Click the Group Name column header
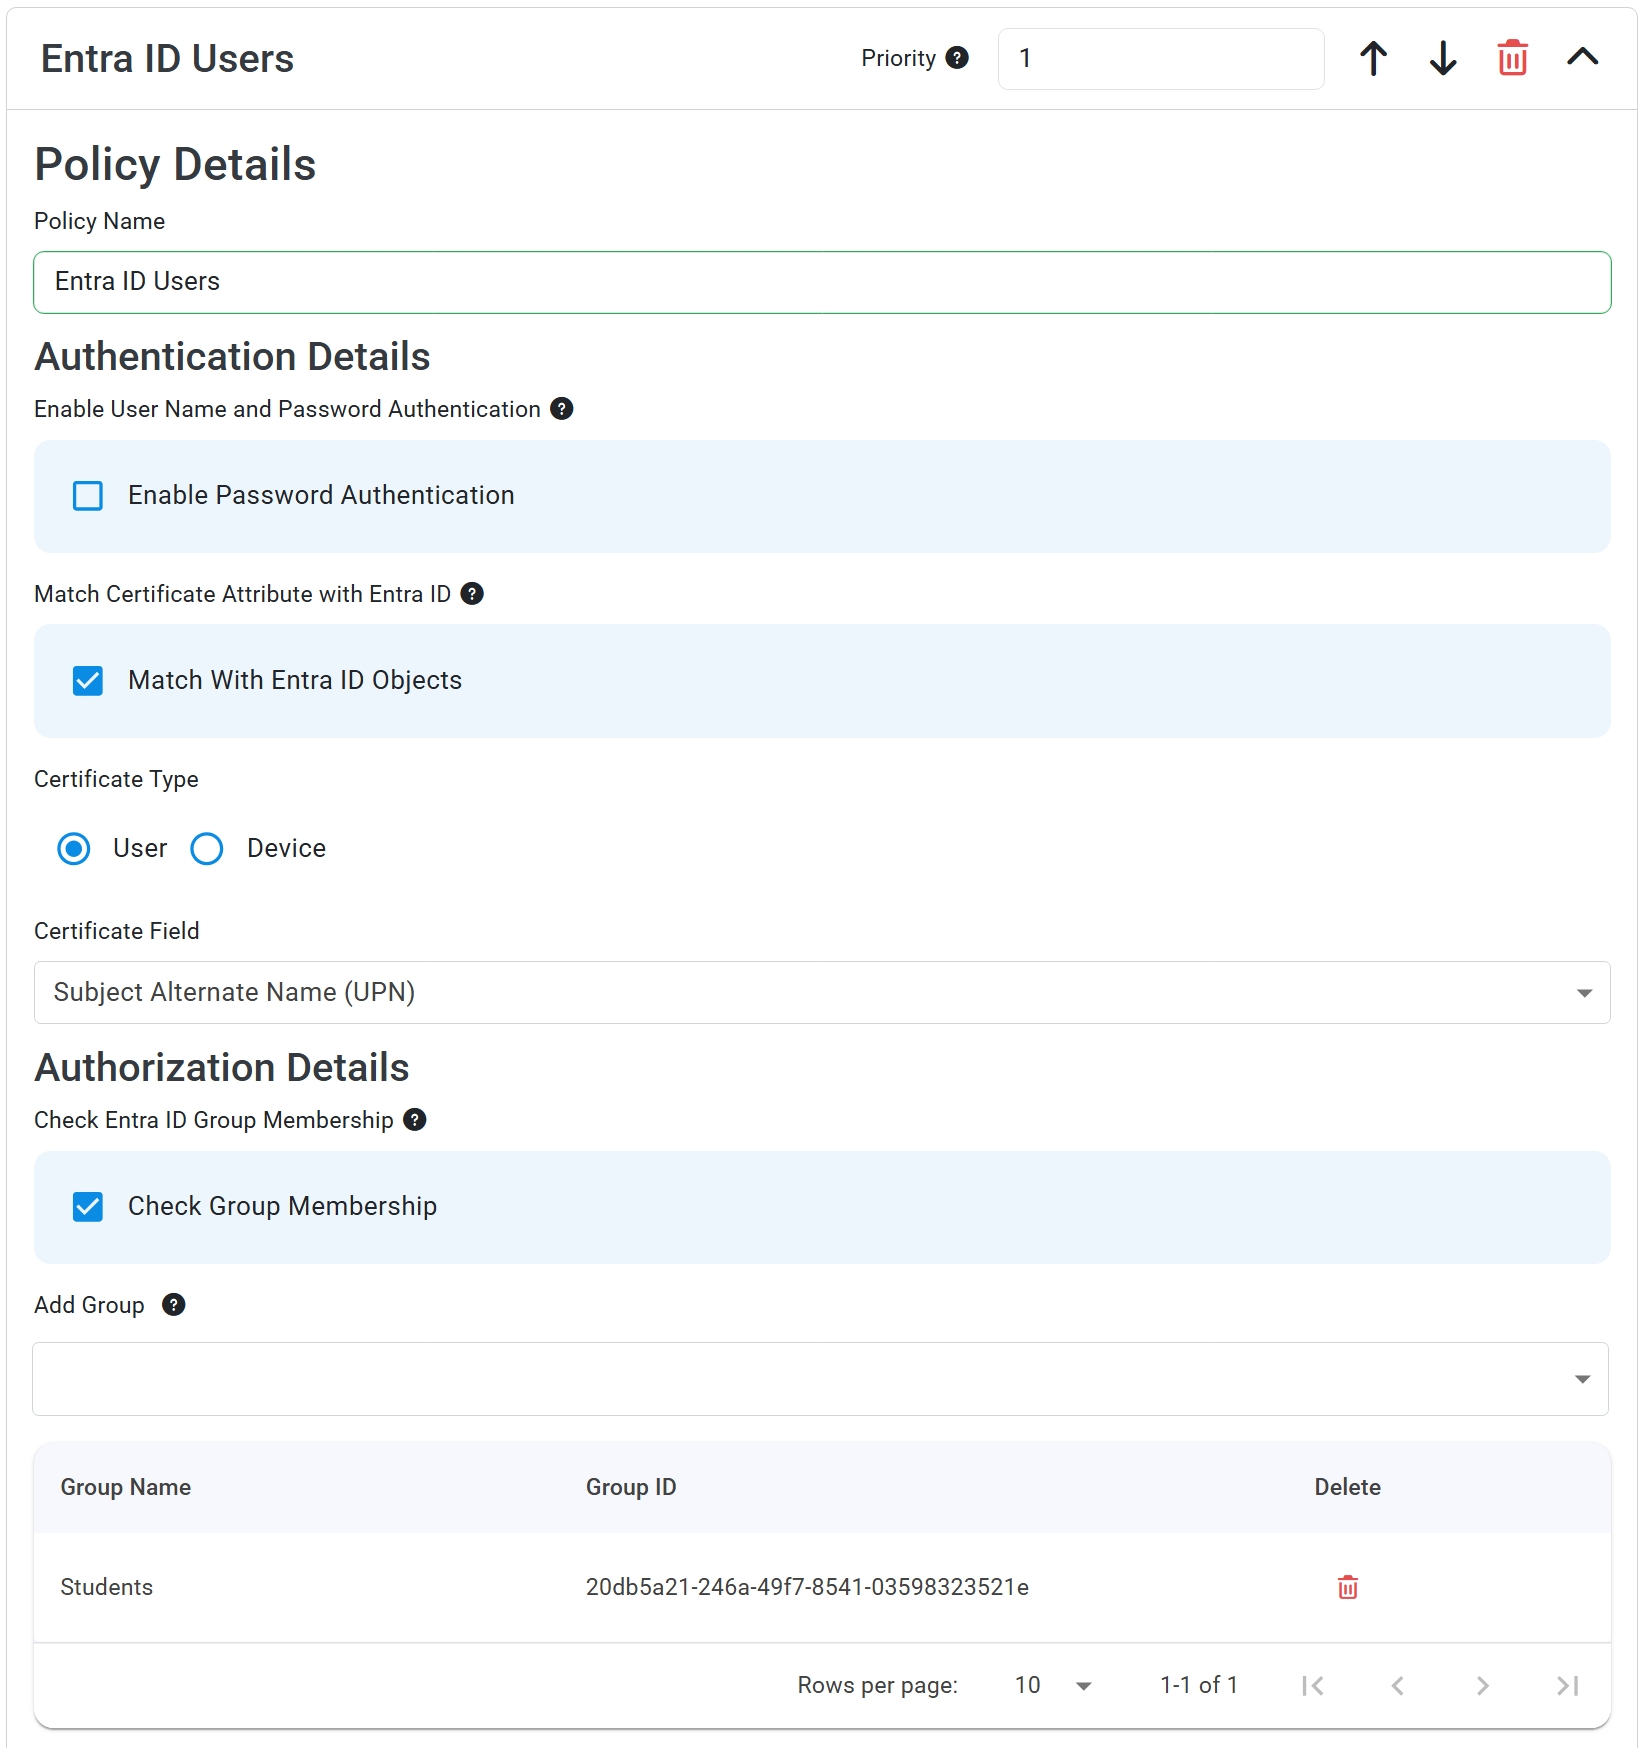Image resolution: width=1647 pixels, height=1748 pixels. (x=126, y=1487)
